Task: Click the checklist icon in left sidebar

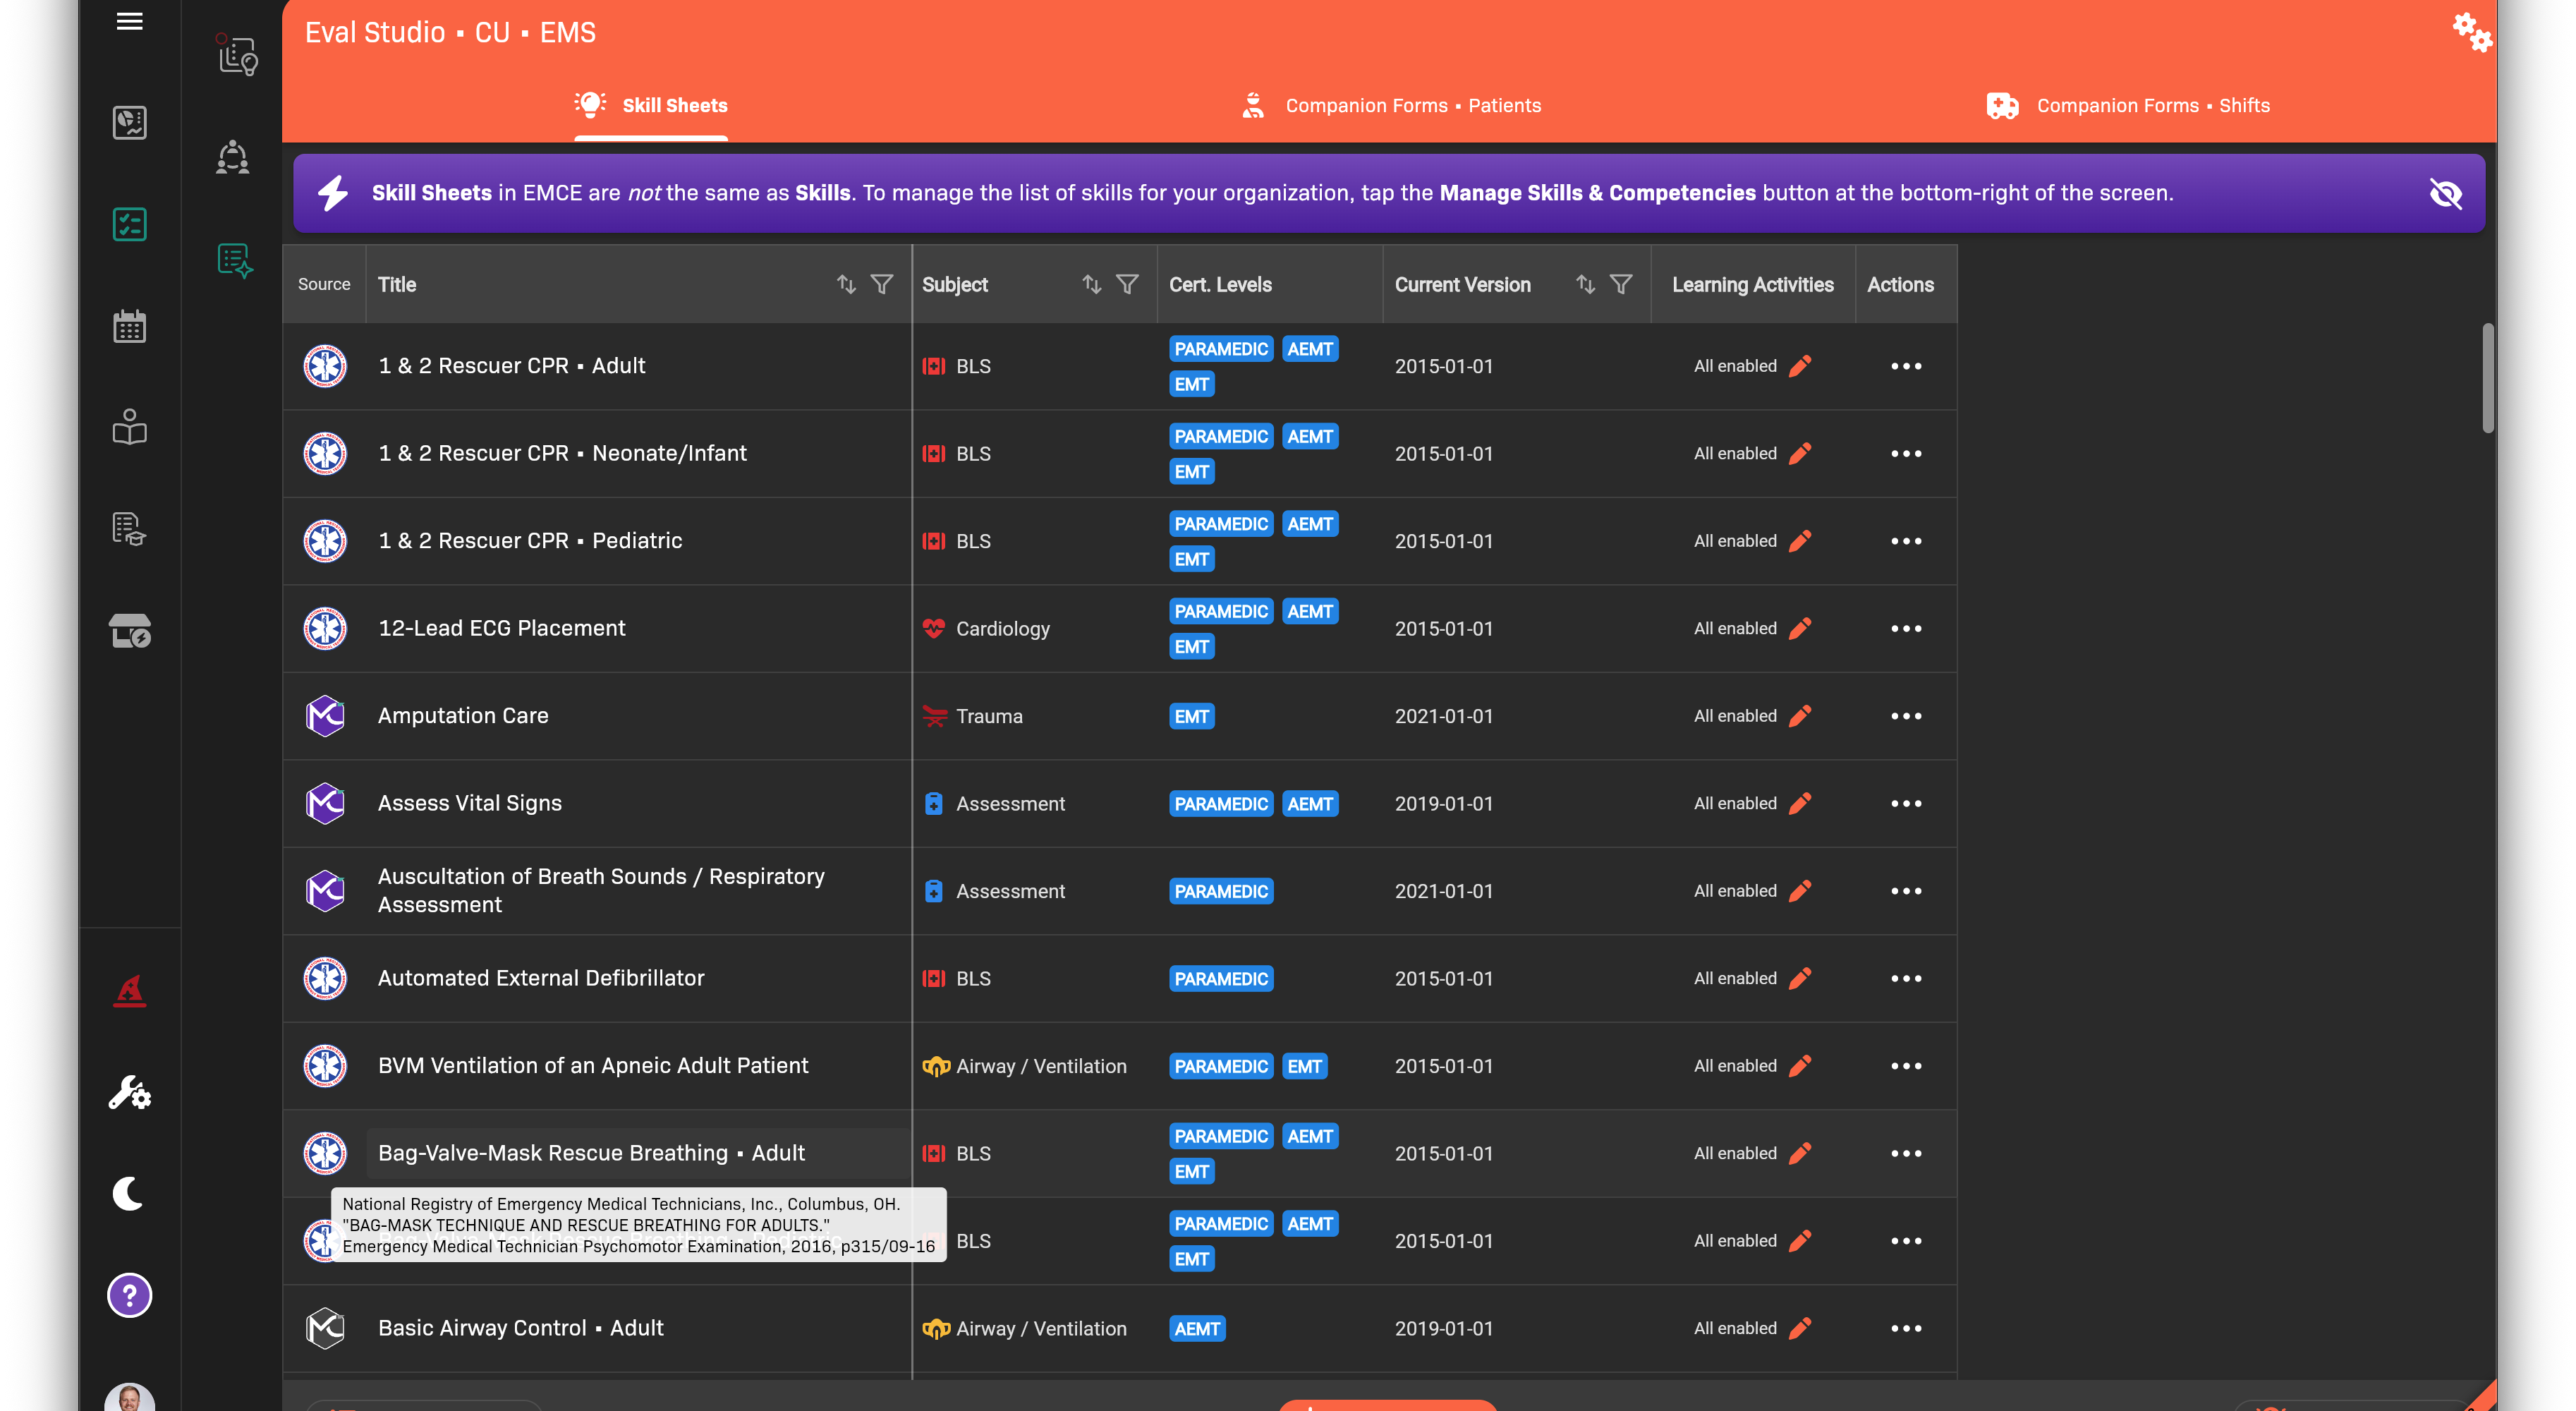Action: [129, 224]
